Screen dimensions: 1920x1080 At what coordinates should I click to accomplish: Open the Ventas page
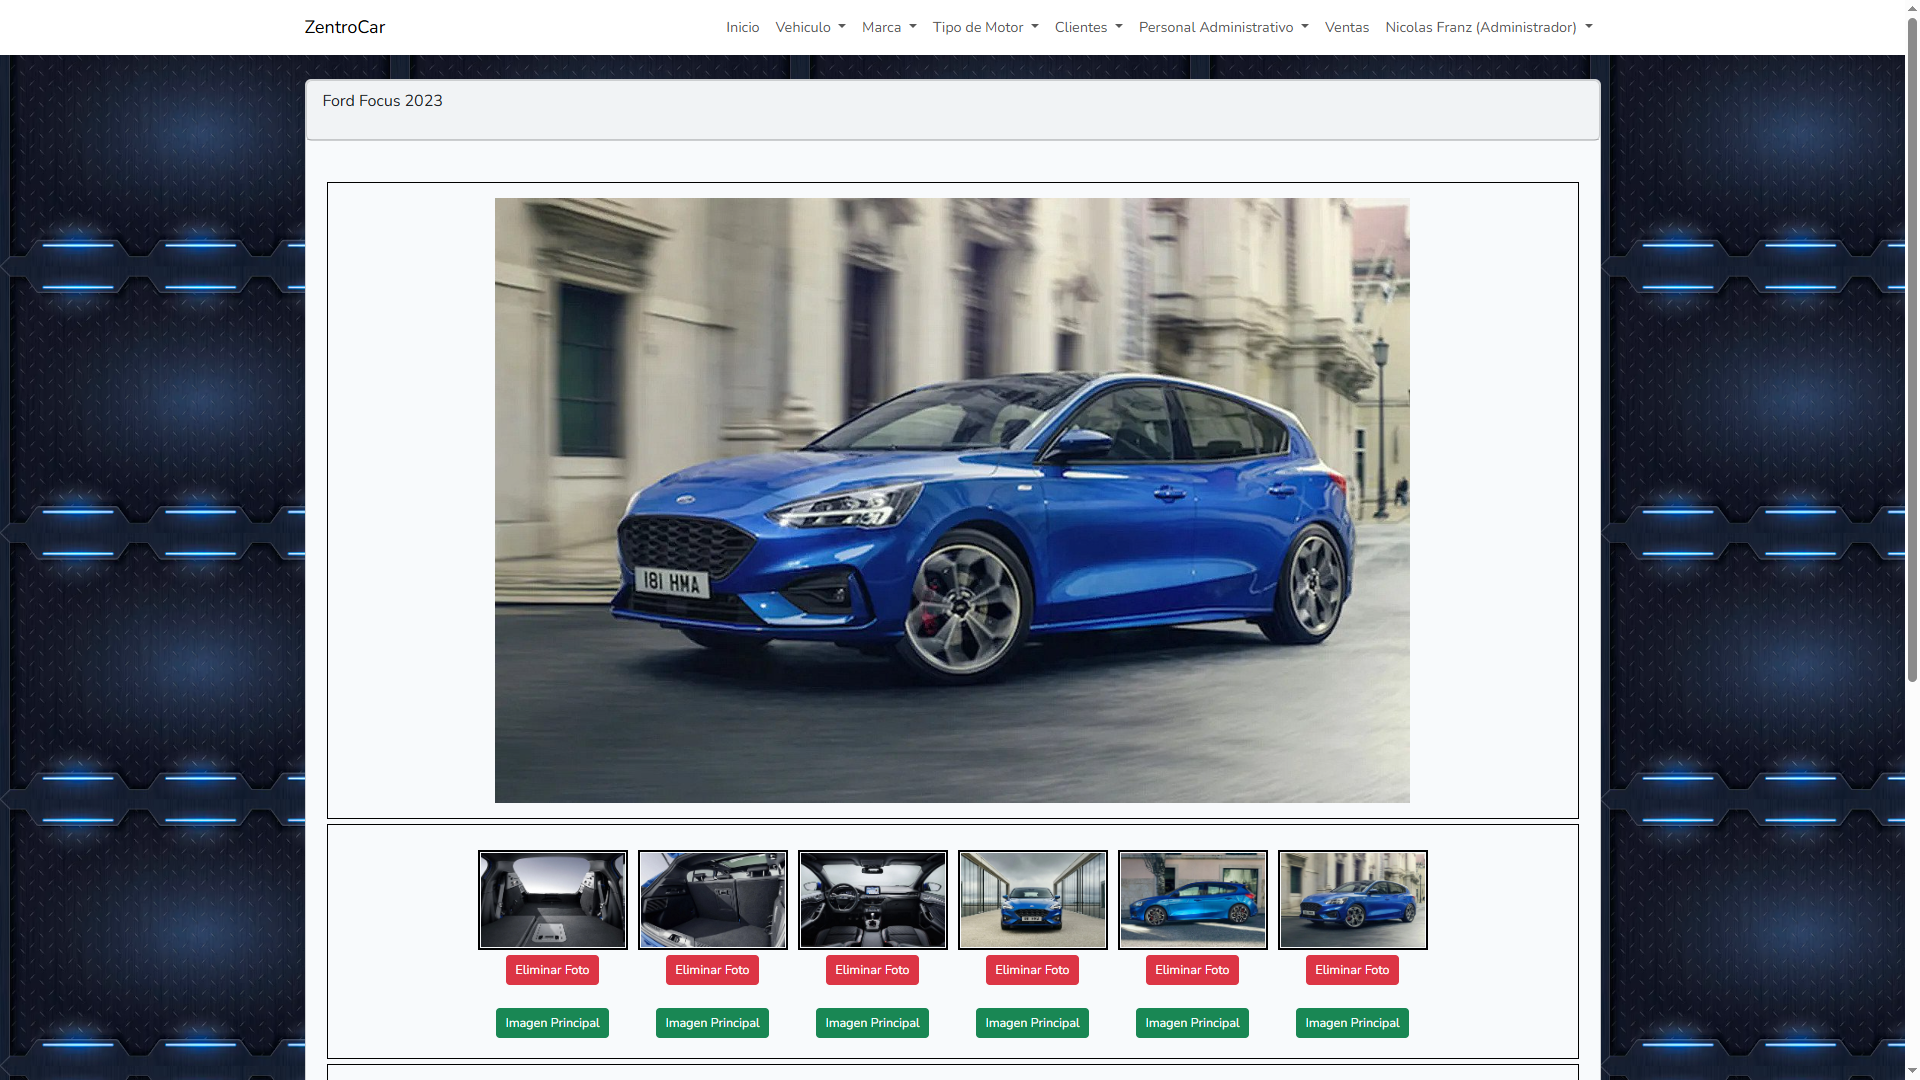pyautogui.click(x=1346, y=27)
